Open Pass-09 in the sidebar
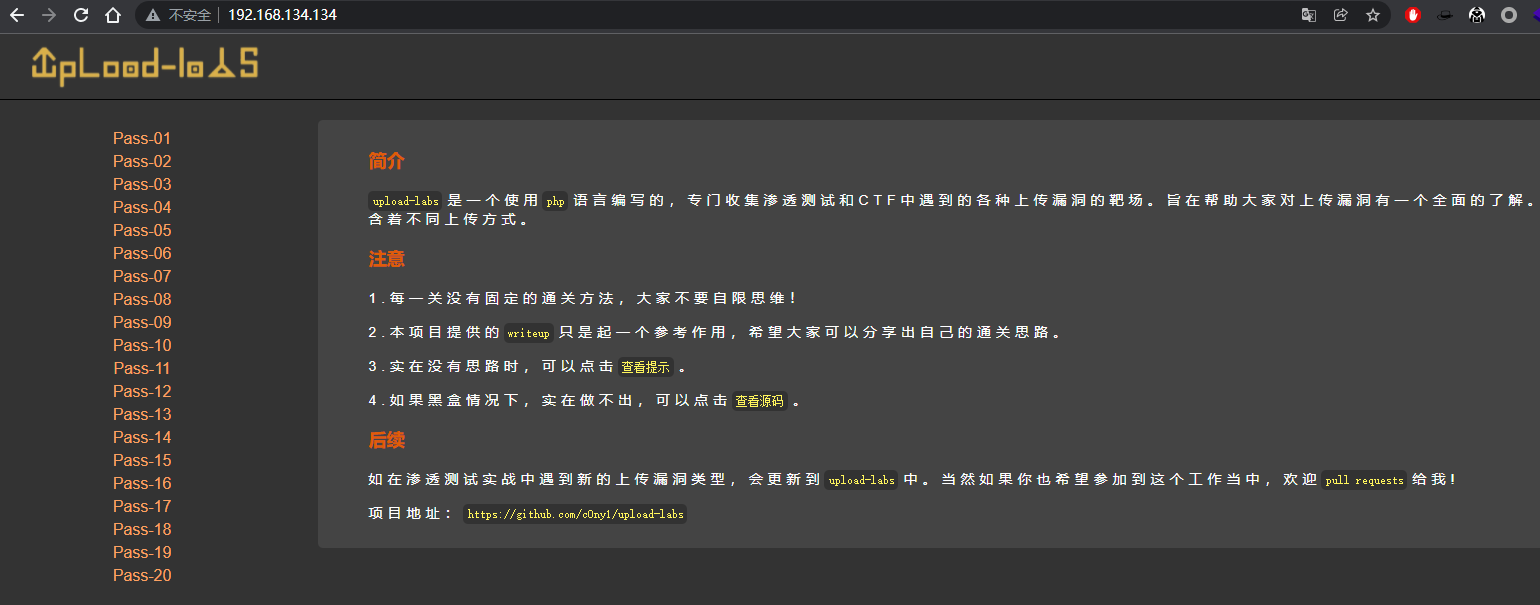 pyautogui.click(x=142, y=322)
